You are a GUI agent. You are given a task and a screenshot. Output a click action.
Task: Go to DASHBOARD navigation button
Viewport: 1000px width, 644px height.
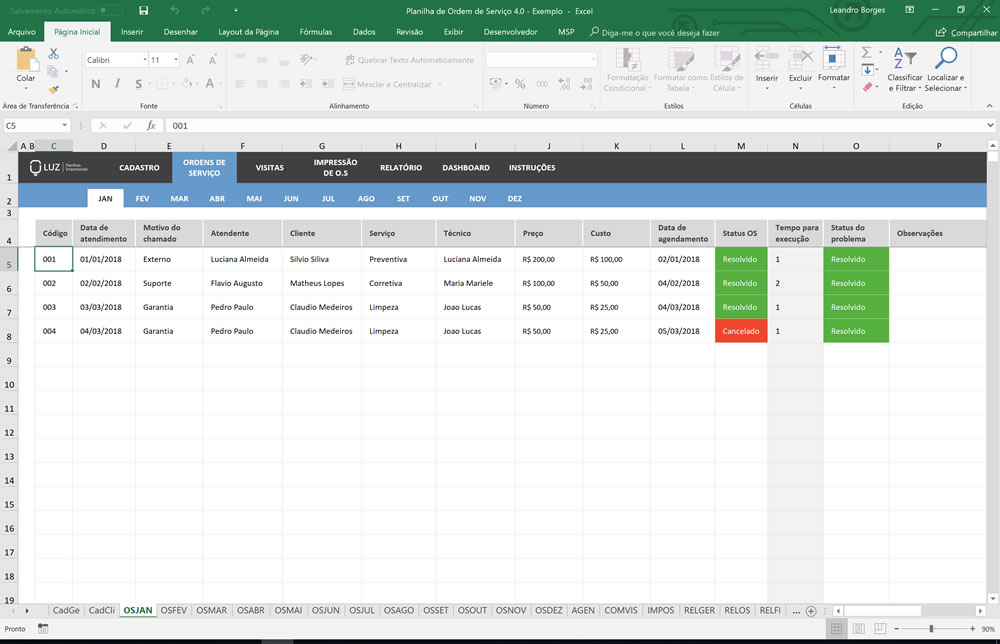pyautogui.click(x=466, y=168)
